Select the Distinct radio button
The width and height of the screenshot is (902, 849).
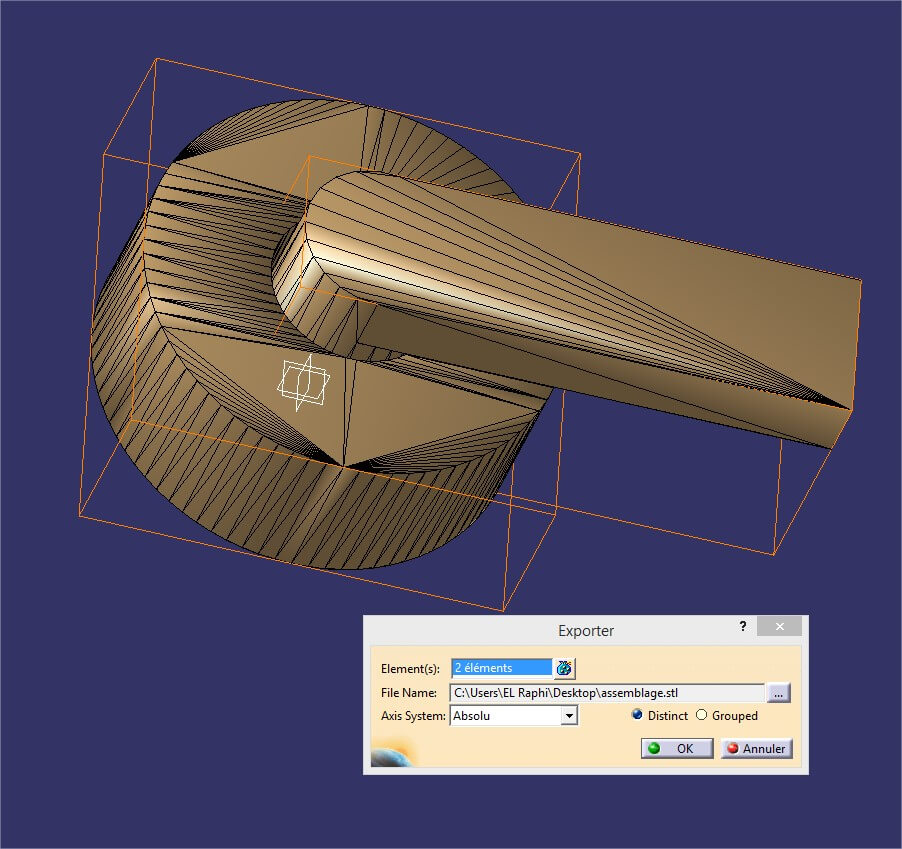point(637,716)
